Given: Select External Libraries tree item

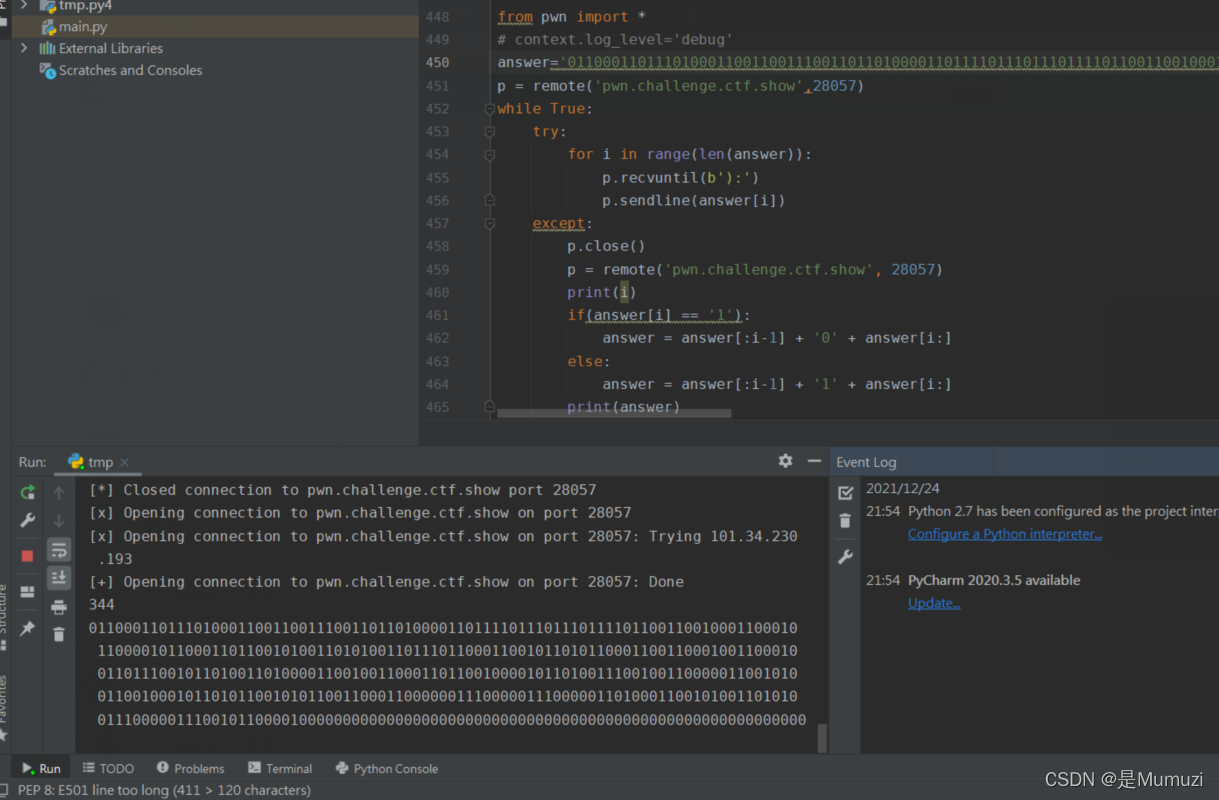Looking at the screenshot, I should pyautogui.click(x=110, y=48).
